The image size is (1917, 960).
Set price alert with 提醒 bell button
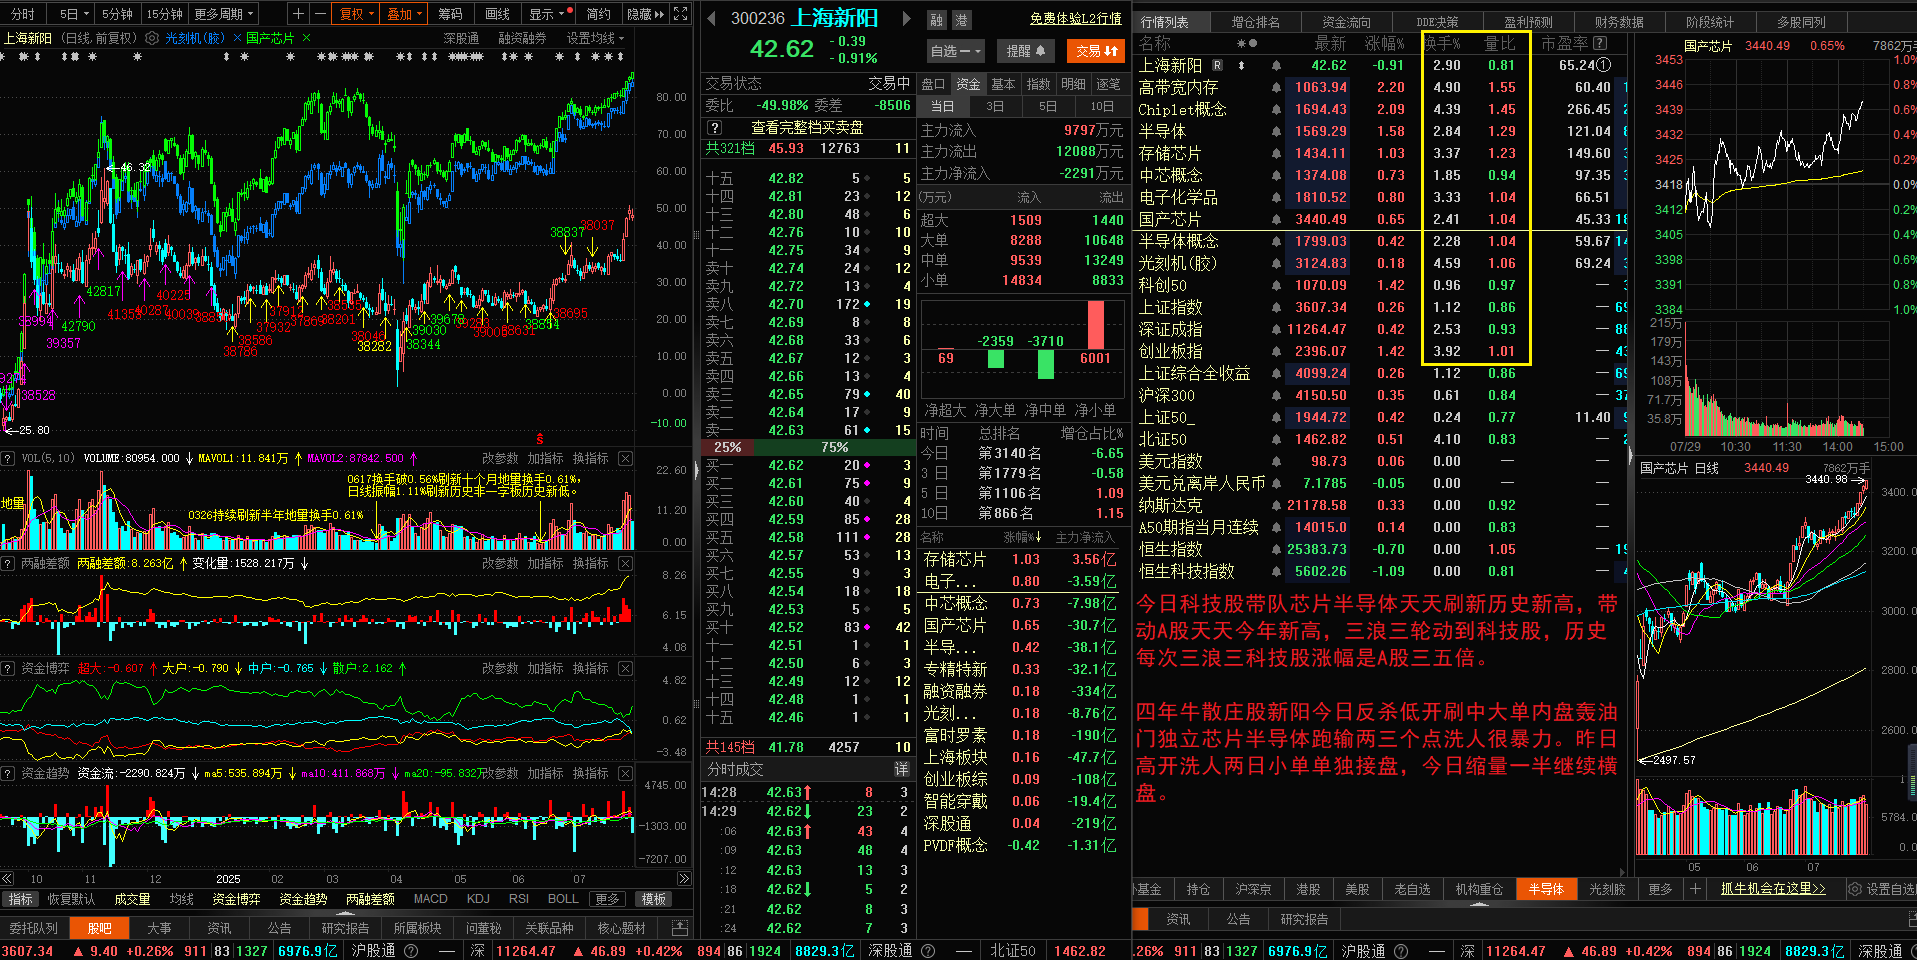click(x=1027, y=51)
